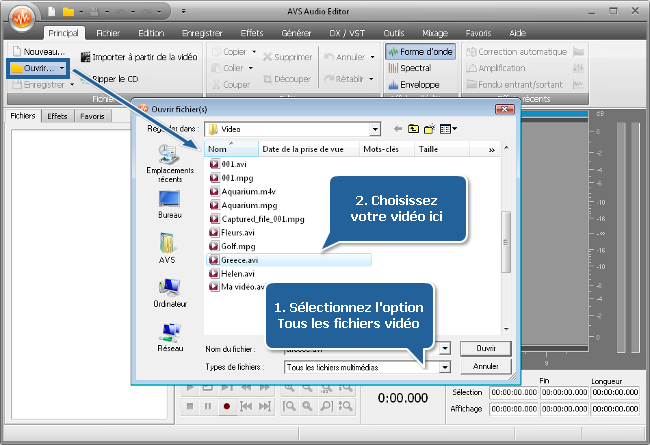Click the Taille column header
The image size is (650, 445).
pos(441,149)
